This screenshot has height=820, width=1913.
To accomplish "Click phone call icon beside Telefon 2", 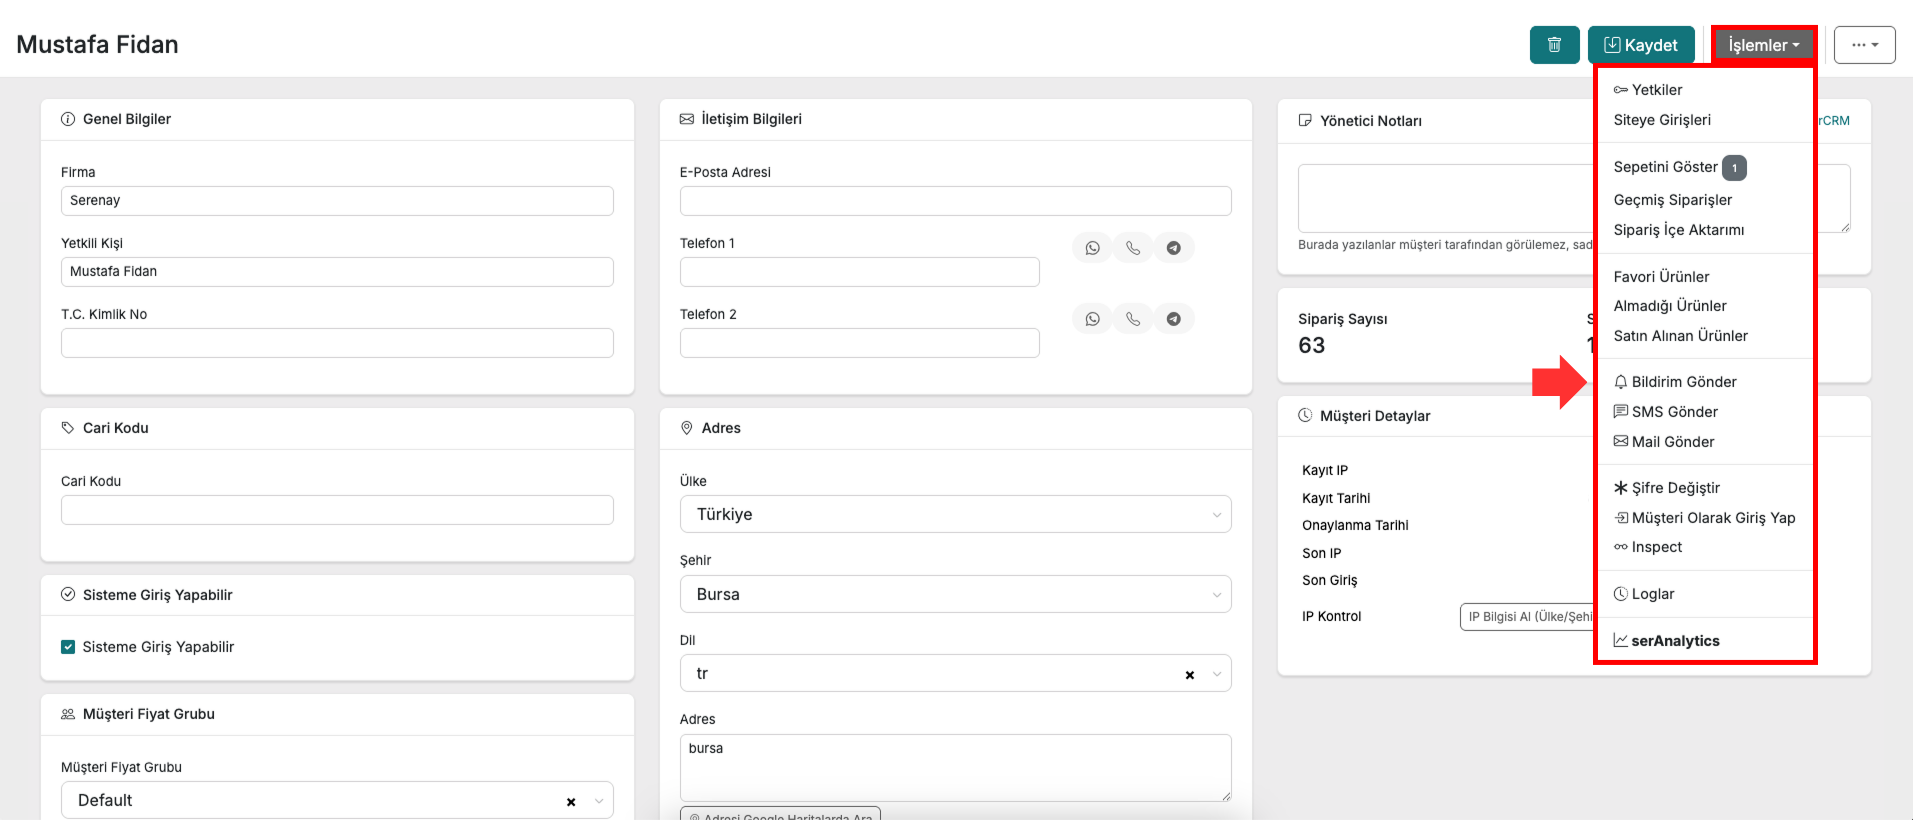I will coord(1133,319).
